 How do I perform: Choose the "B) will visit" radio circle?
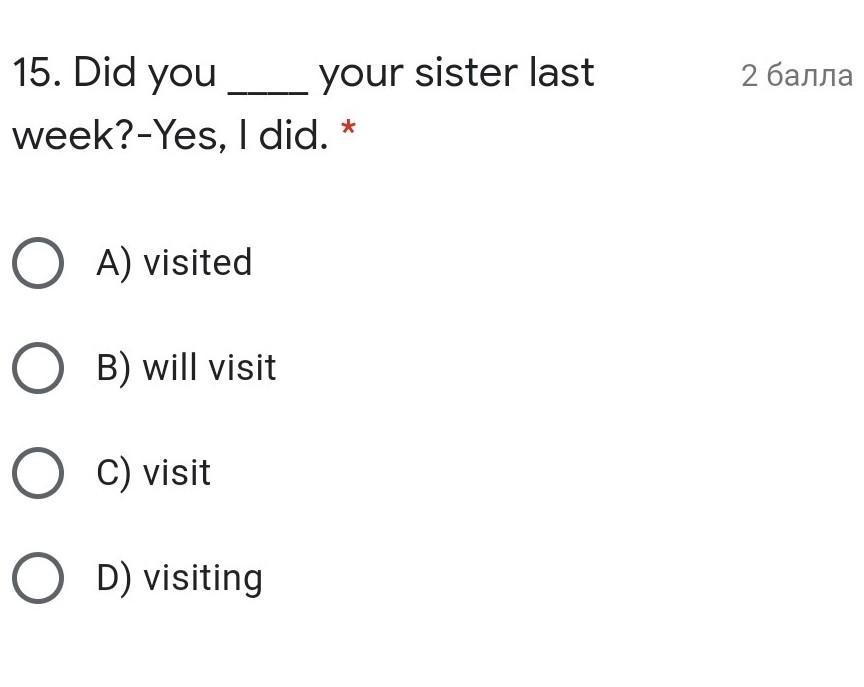[x=38, y=368]
